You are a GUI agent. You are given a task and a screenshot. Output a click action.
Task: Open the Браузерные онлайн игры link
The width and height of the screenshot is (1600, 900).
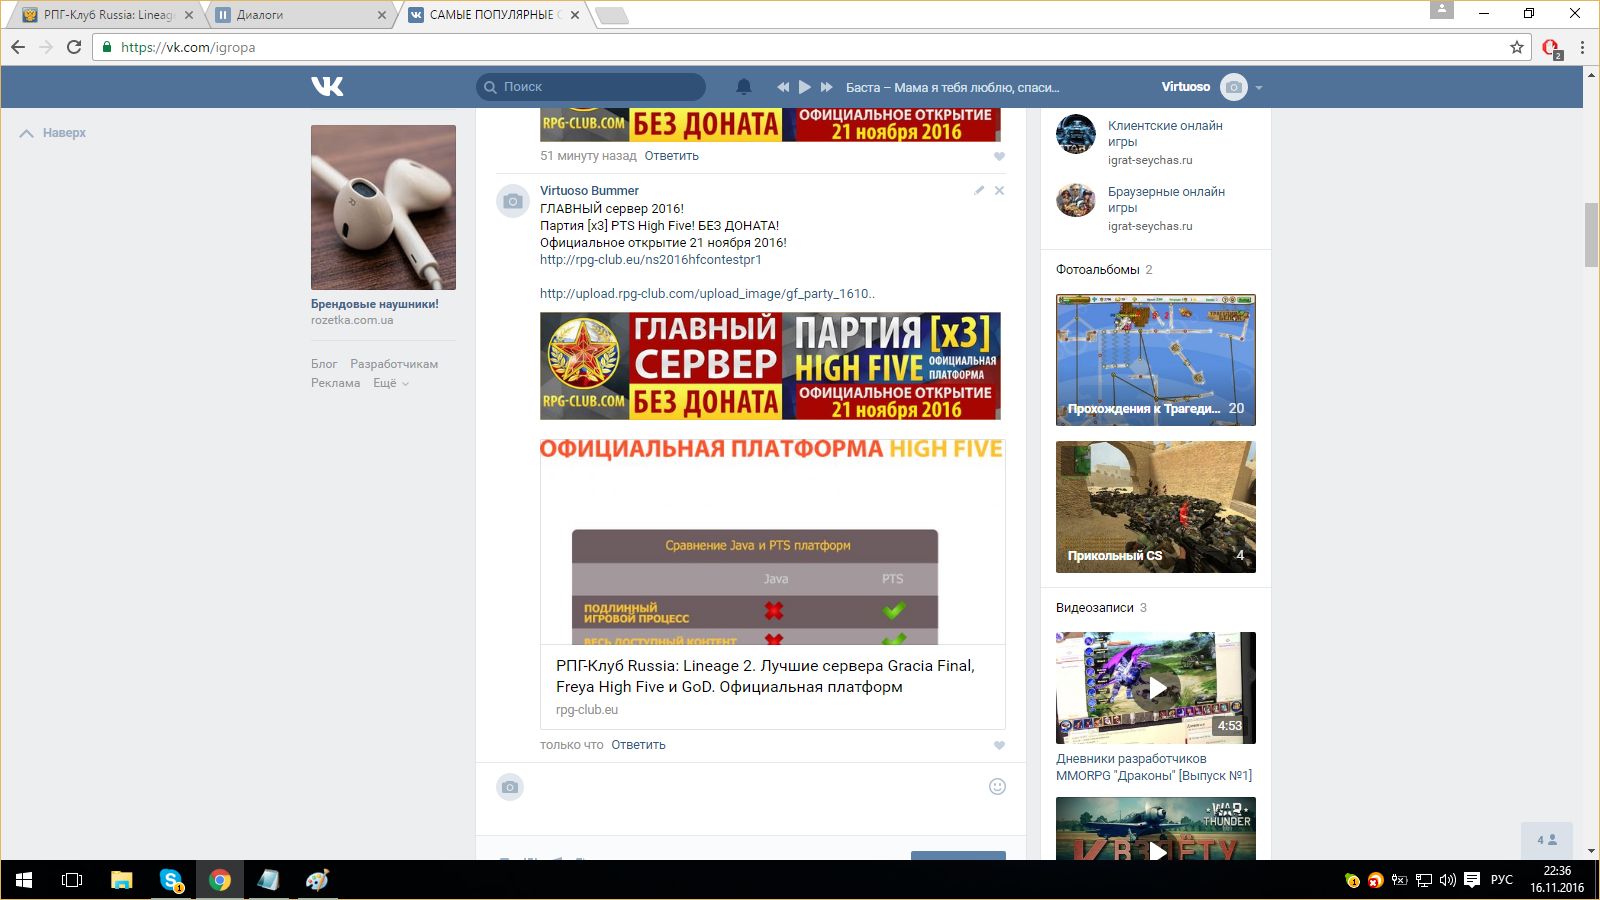[1166, 200]
